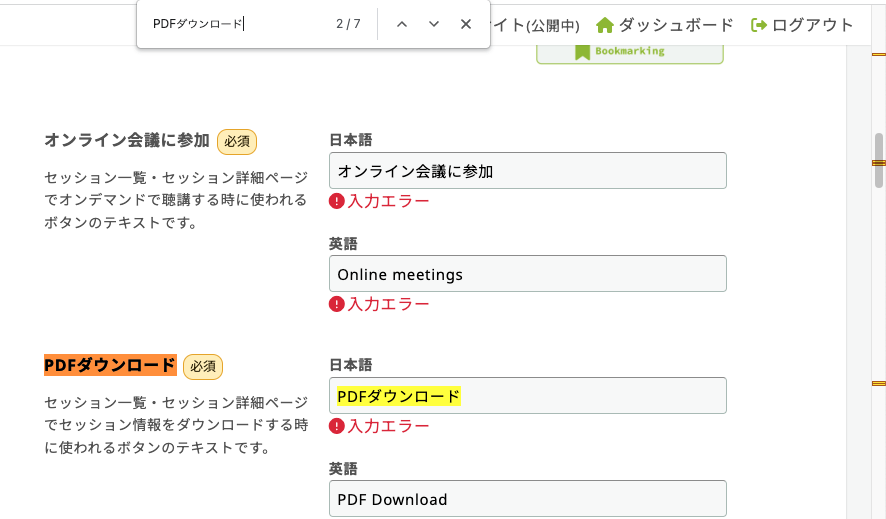The height and width of the screenshot is (519, 886).
Task: Click 入力エラー below Japanese PDFダウンロード field
Action: [389, 426]
